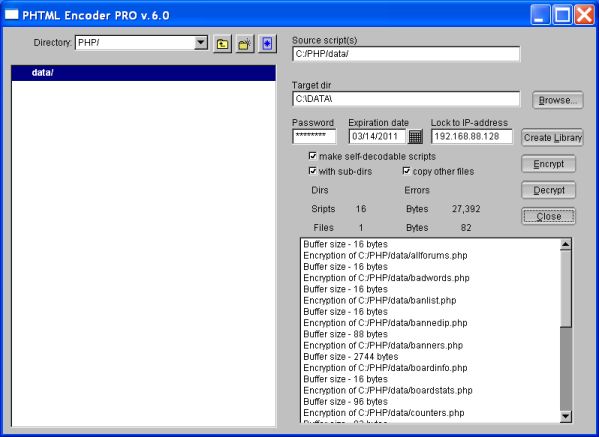Image resolution: width=599 pixels, height=437 pixels.
Task: Click the Files Bytes value 82
Action: tap(466, 228)
